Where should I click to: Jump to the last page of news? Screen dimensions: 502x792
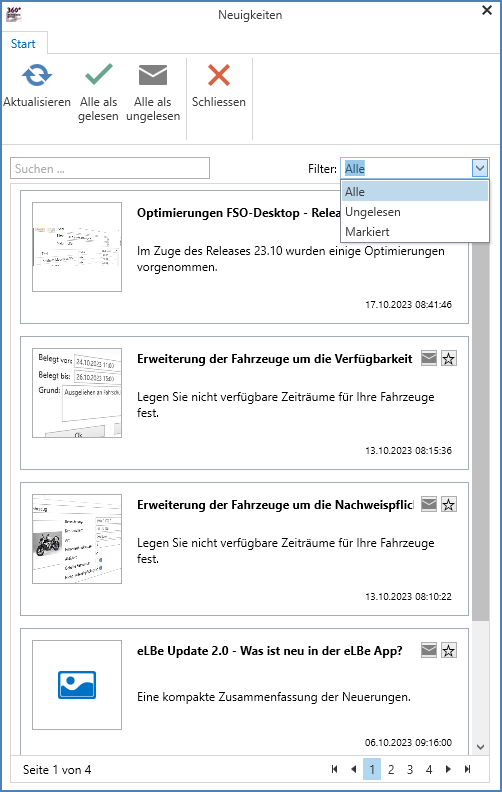pyautogui.click(x=467, y=769)
